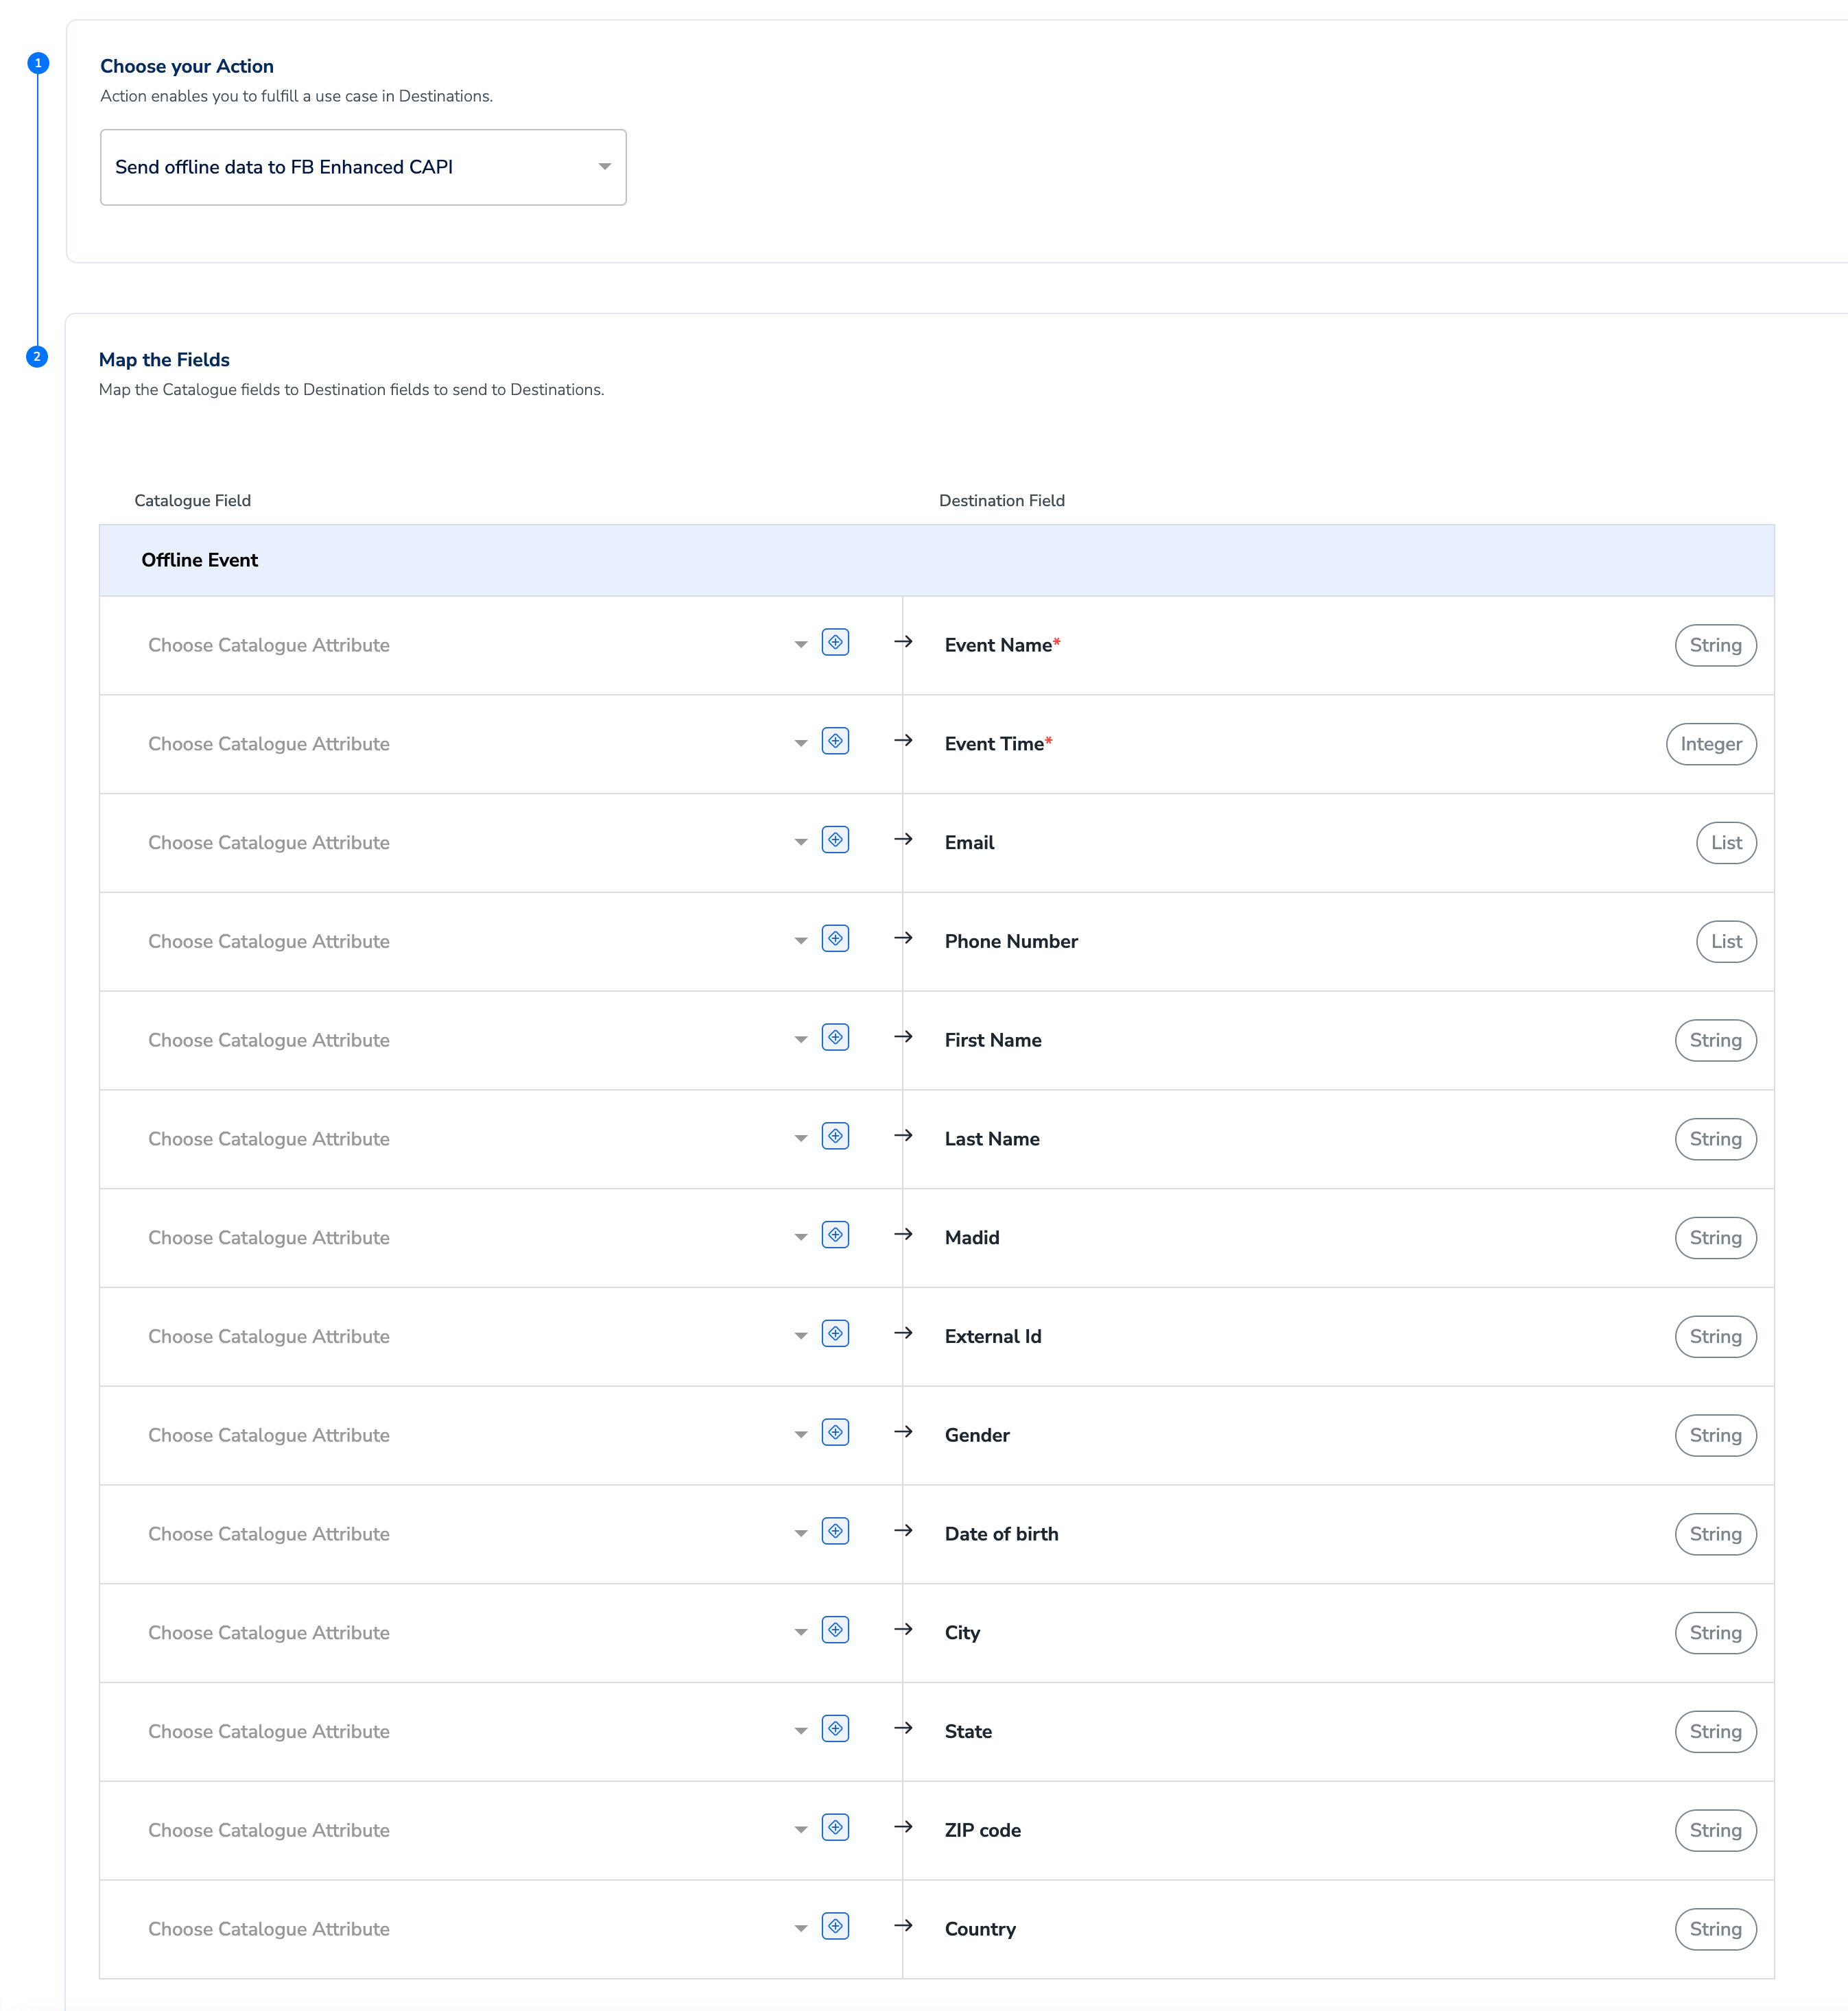Click the blue diamond icon in Event Name row
Screen dimensions: 1848x2011
835,642
